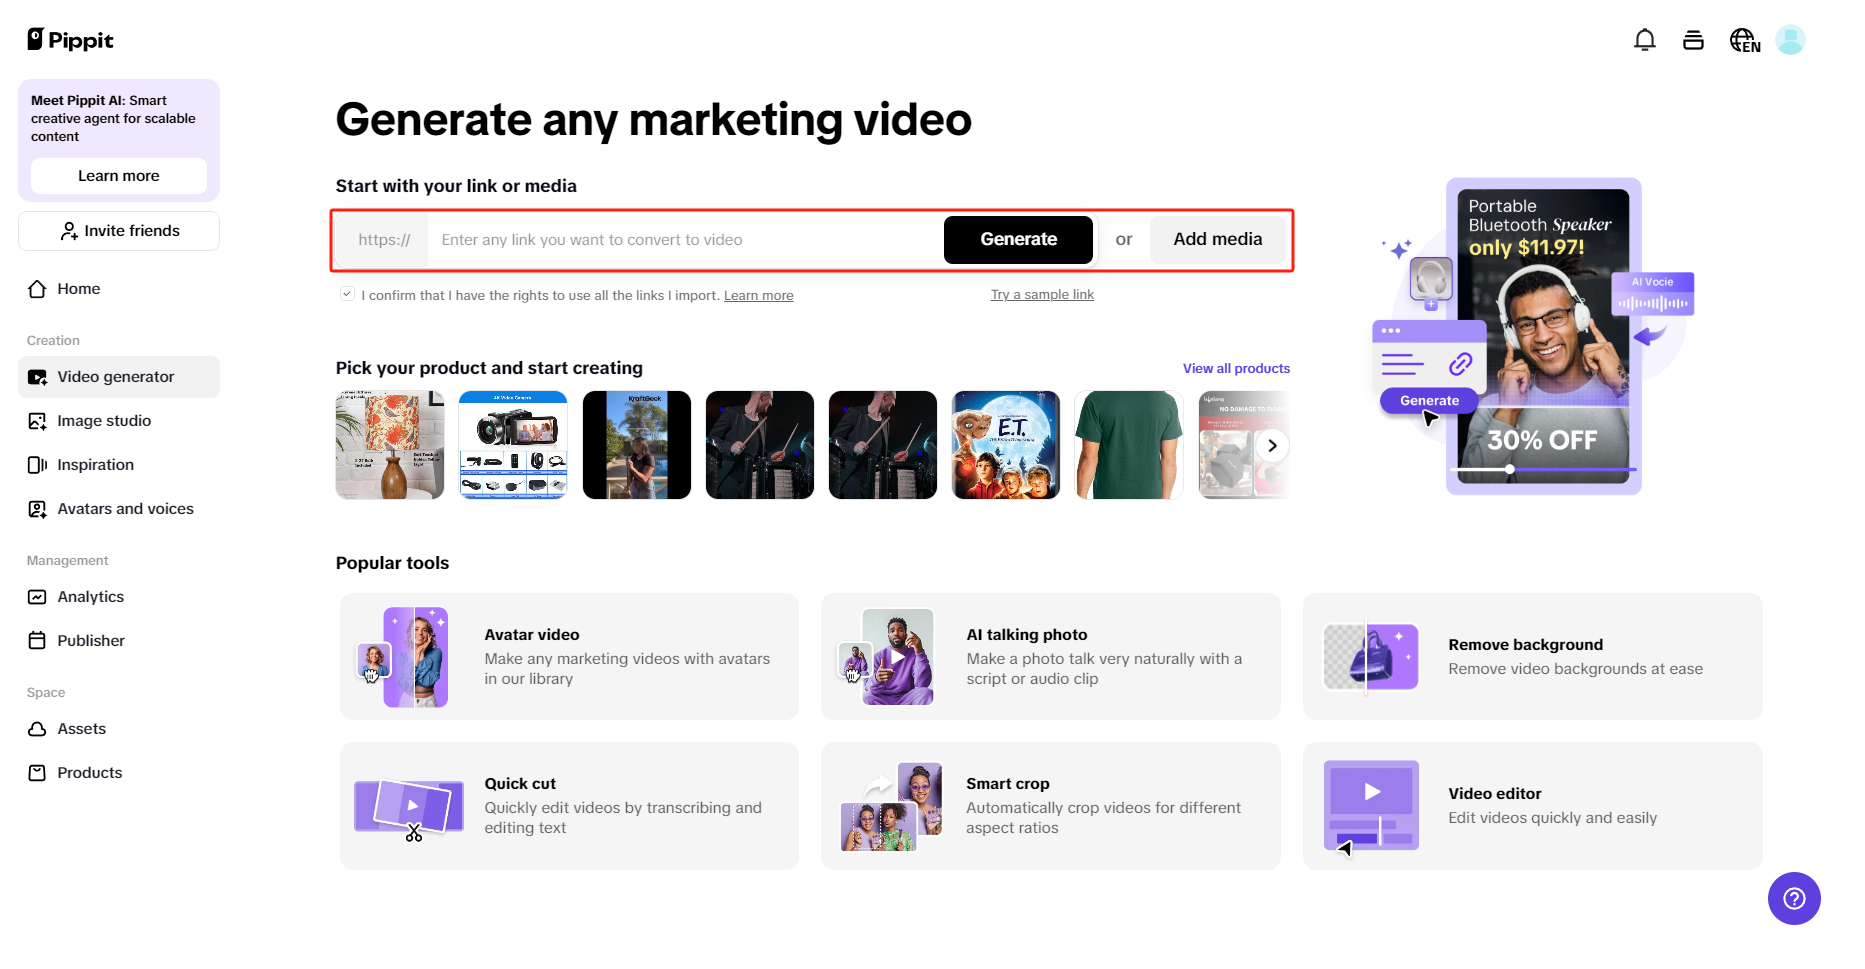Open the Inspiration panel
The image size is (1865, 969).
[x=96, y=465]
